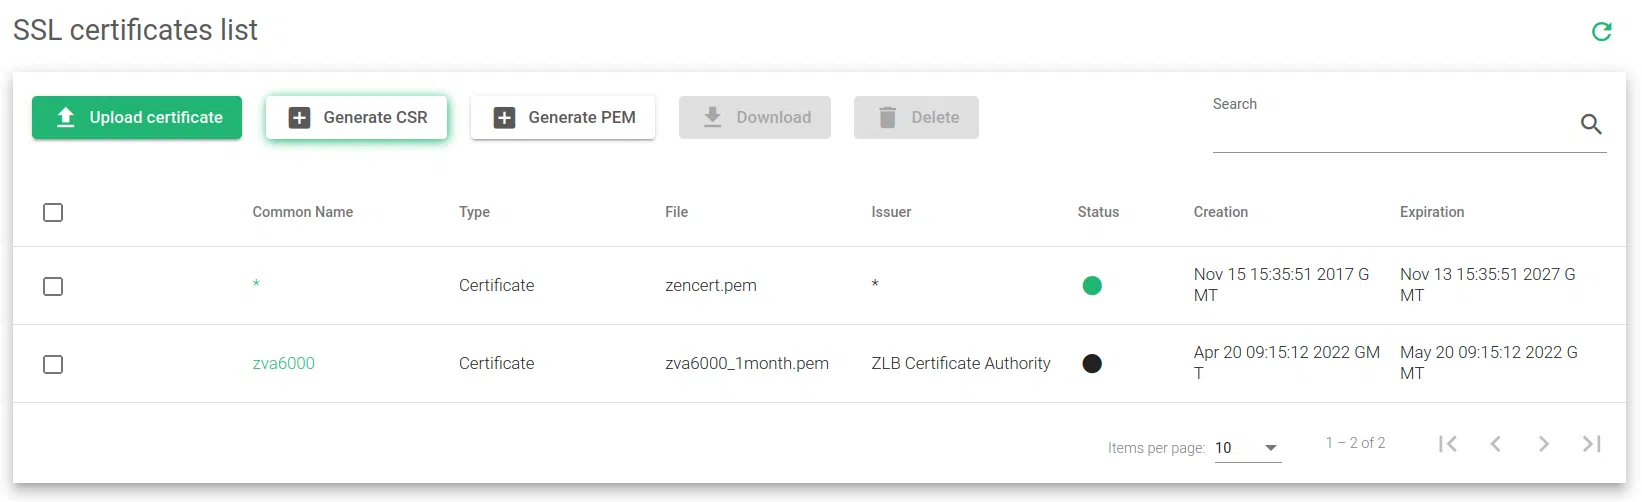Image resolution: width=1642 pixels, height=502 pixels.
Task: Go to the previous page
Action: 1495,444
